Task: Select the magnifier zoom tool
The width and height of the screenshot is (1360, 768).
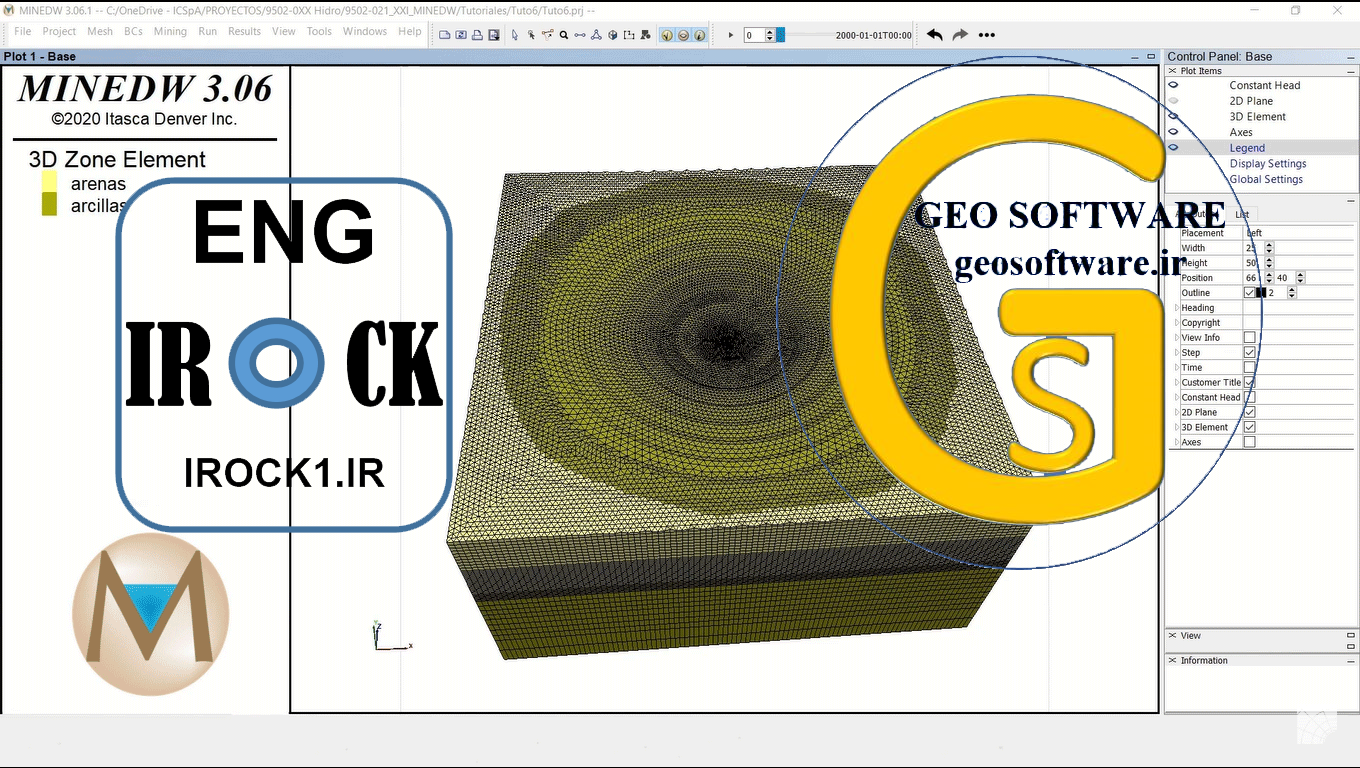Action: [x=564, y=34]
